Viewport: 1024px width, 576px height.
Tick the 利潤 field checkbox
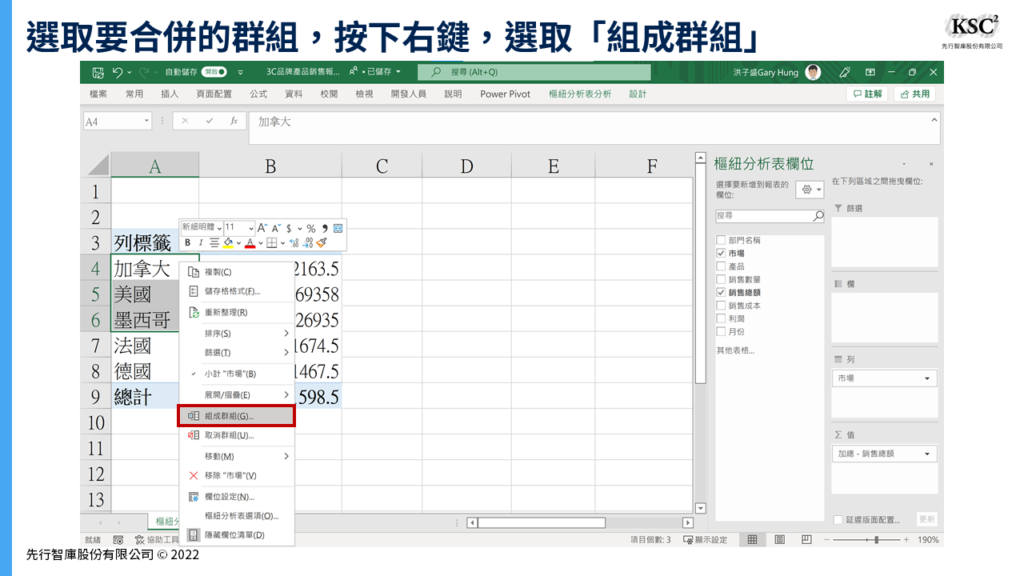coord(721,319)
